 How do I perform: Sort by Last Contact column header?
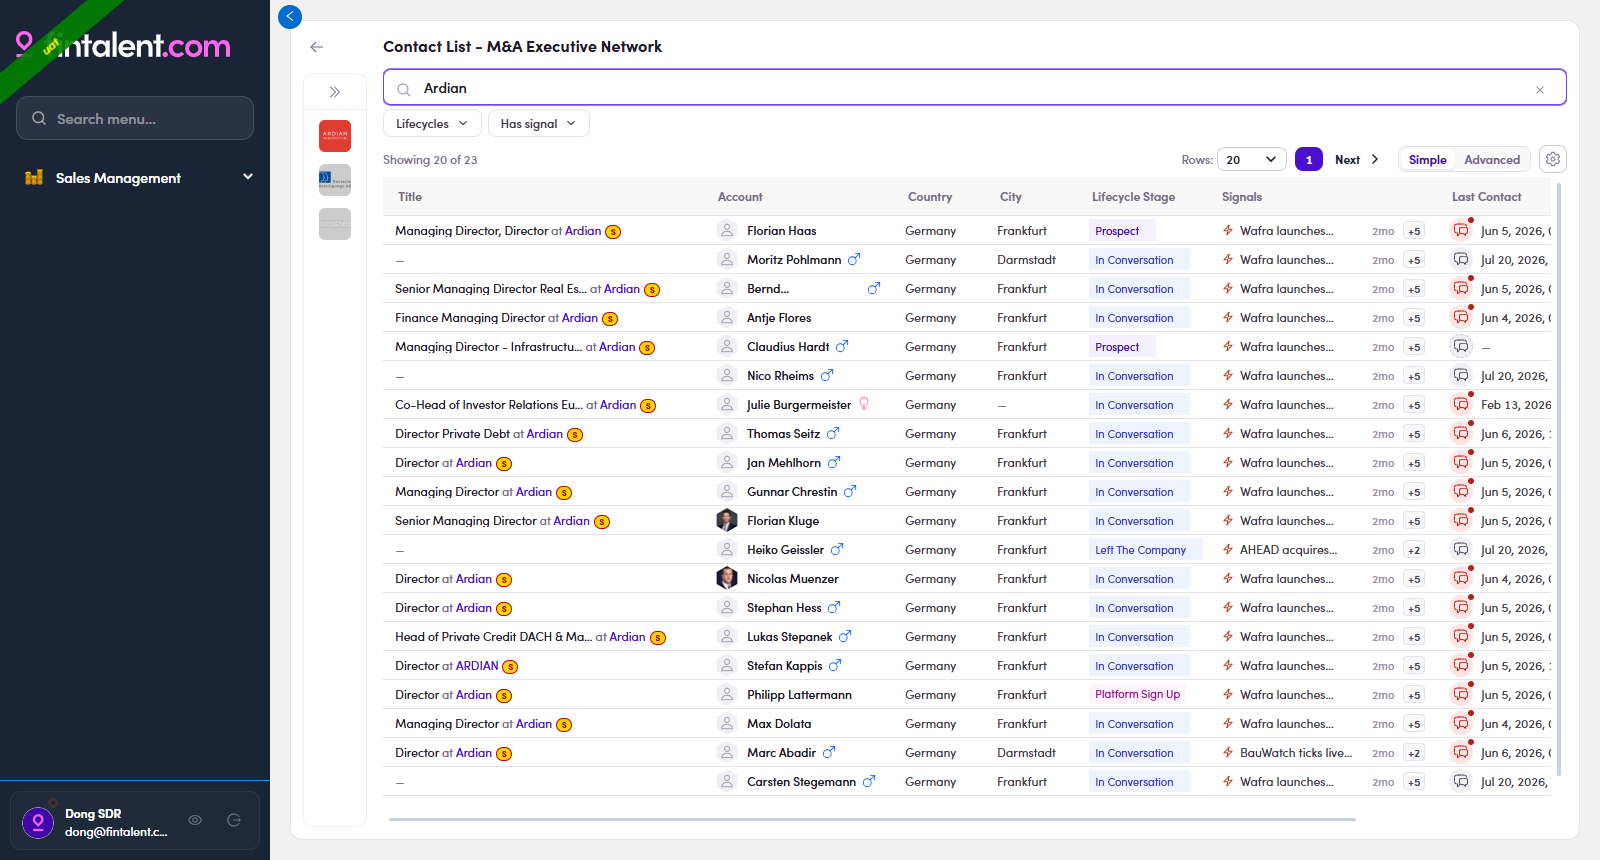click(1486, 197)
